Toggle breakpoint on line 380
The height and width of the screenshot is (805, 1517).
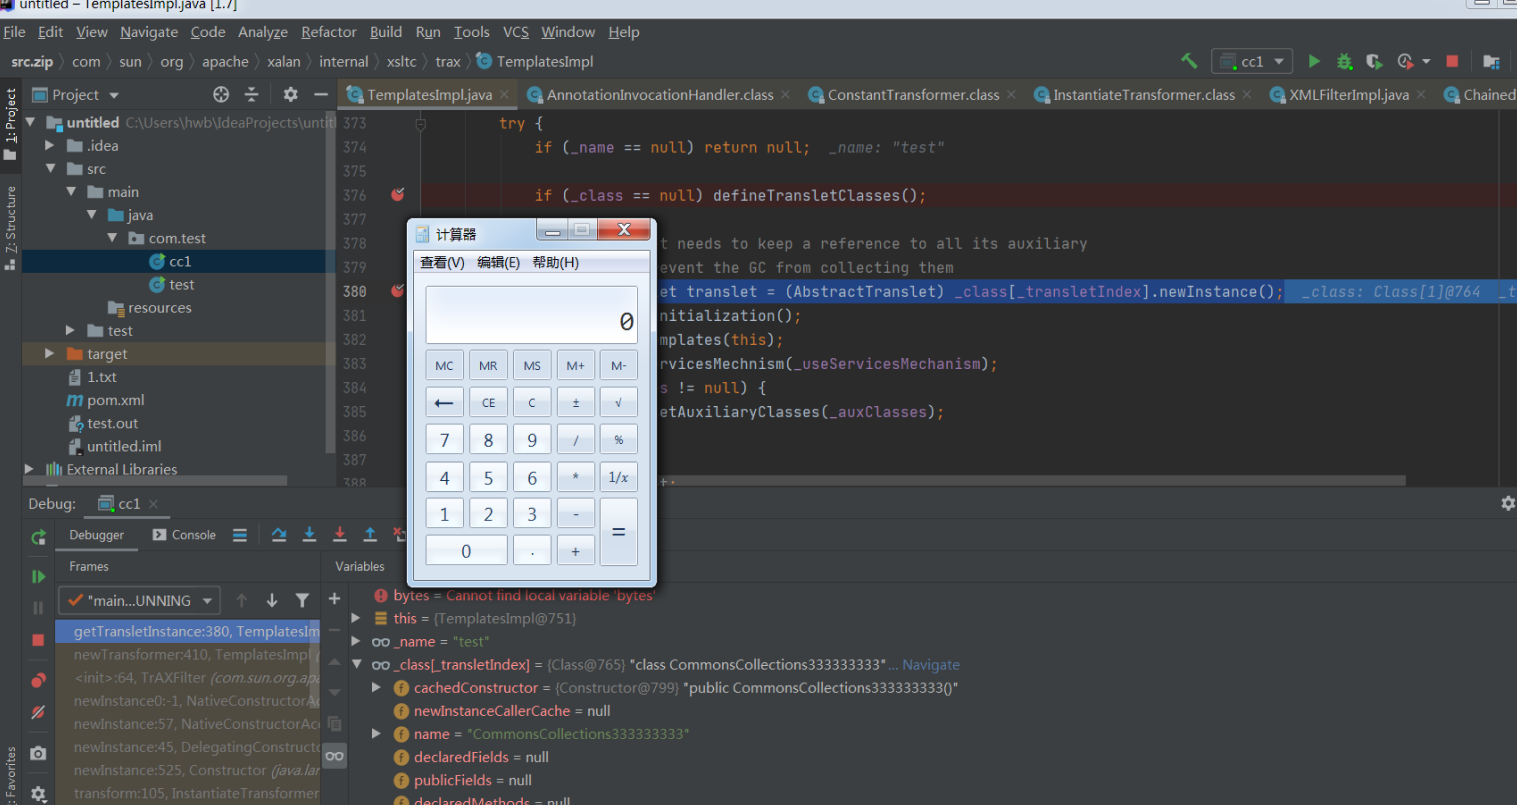click(398, 291)
